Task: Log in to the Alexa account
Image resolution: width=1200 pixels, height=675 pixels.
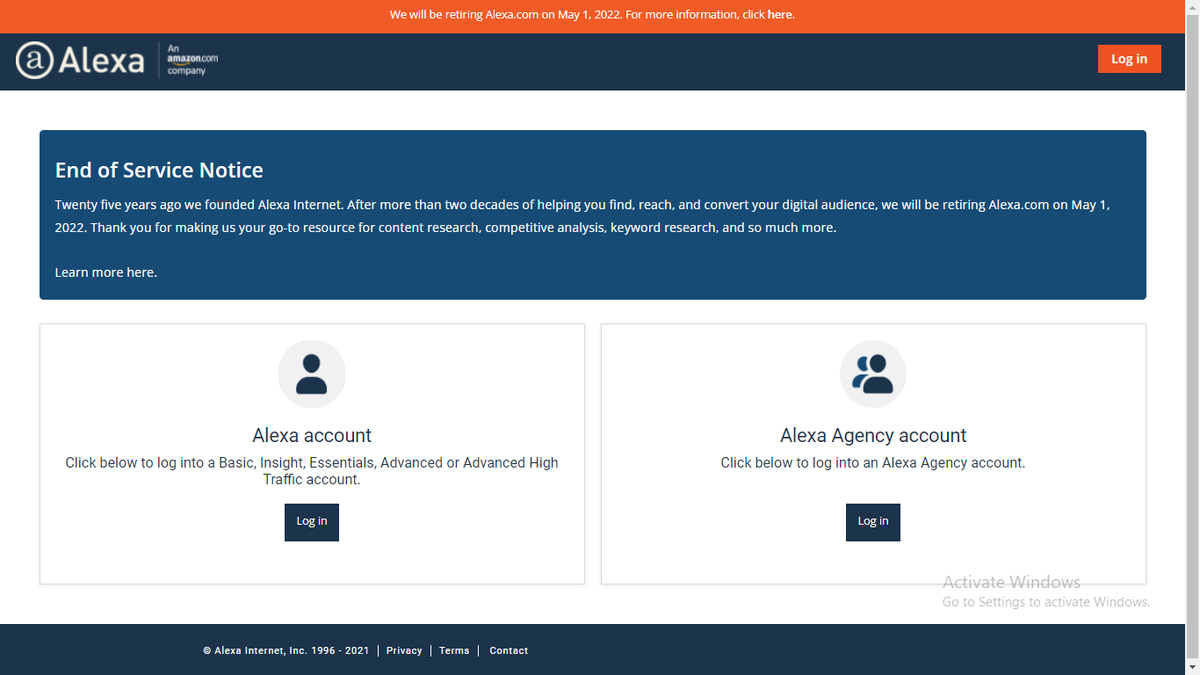Action: coord(312,521)
